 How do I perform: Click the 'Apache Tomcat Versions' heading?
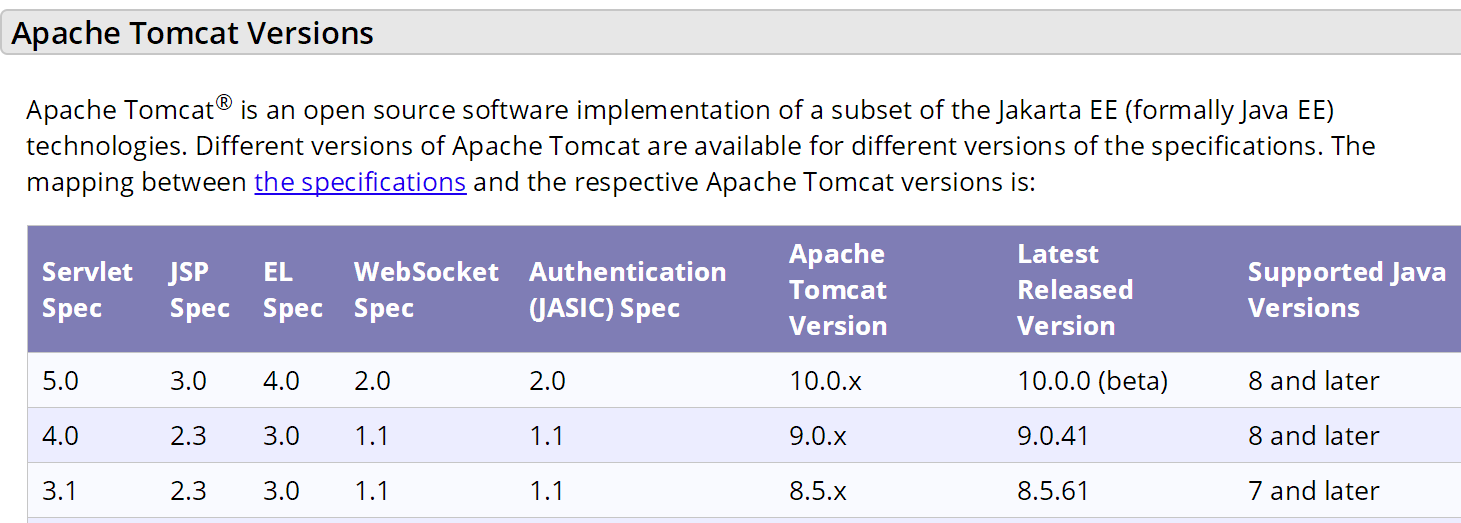tap(193, 33)
